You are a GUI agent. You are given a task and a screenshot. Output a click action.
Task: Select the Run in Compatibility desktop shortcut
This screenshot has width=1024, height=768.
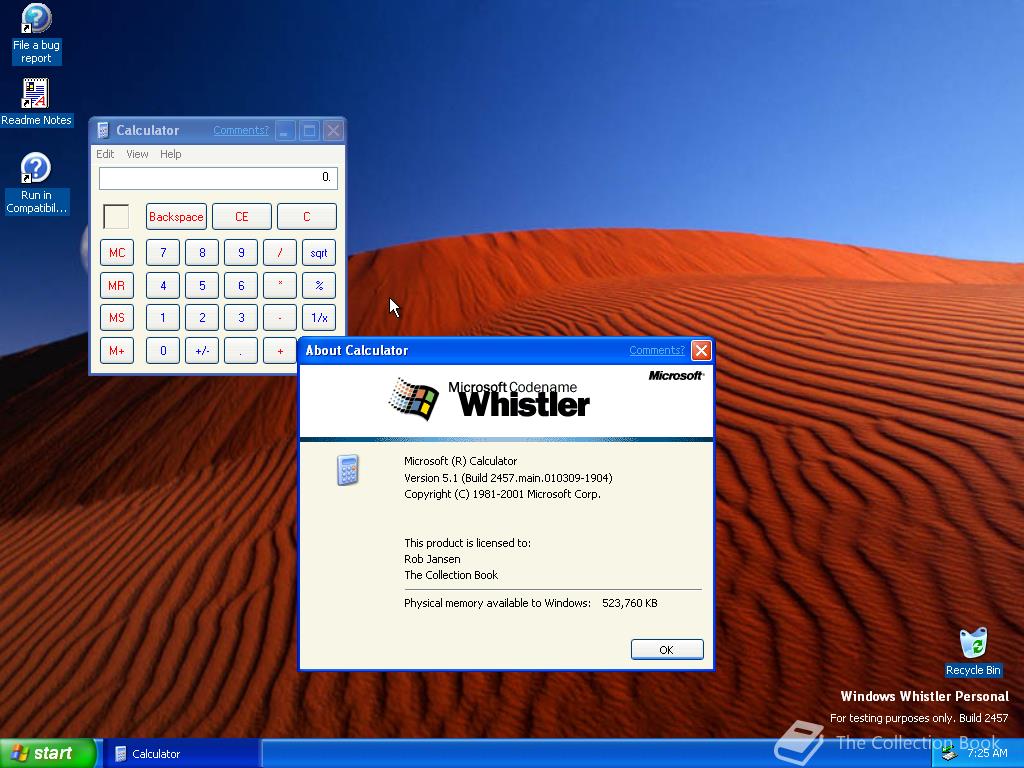pyautogui.click(x=36, y=183)
